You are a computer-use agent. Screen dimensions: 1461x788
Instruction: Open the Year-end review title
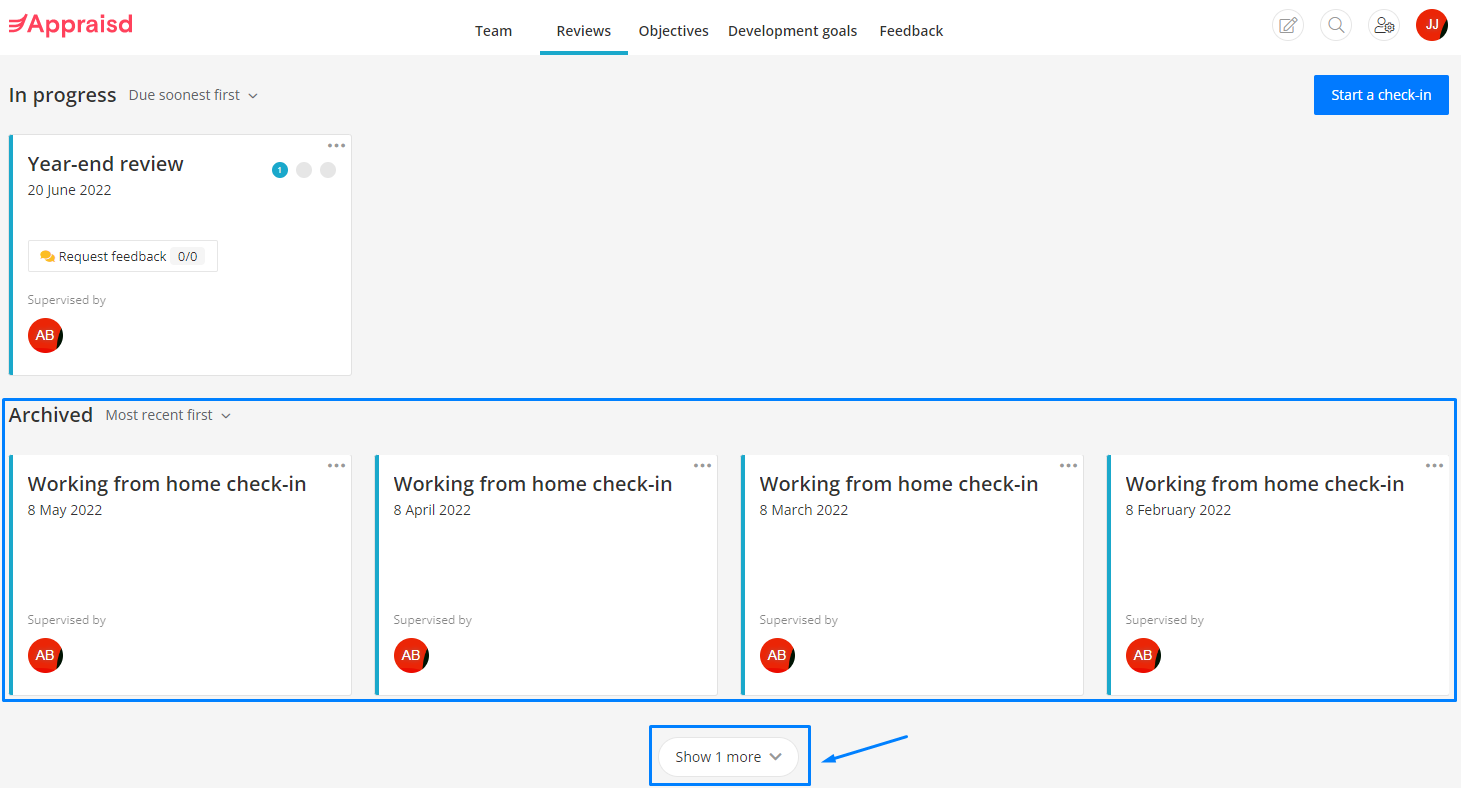coord(106,164)
